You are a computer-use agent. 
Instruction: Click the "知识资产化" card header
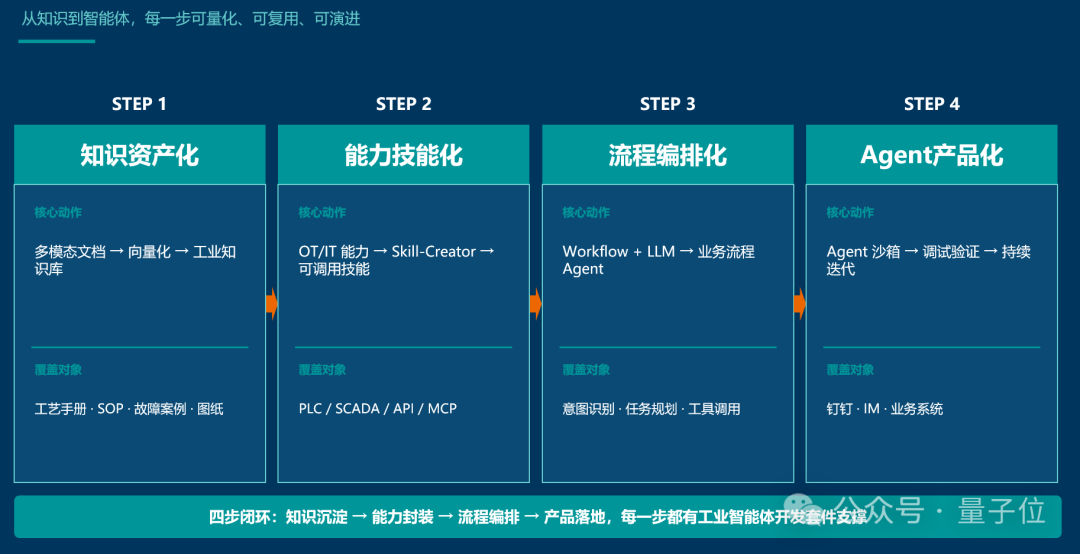(140, 155)
